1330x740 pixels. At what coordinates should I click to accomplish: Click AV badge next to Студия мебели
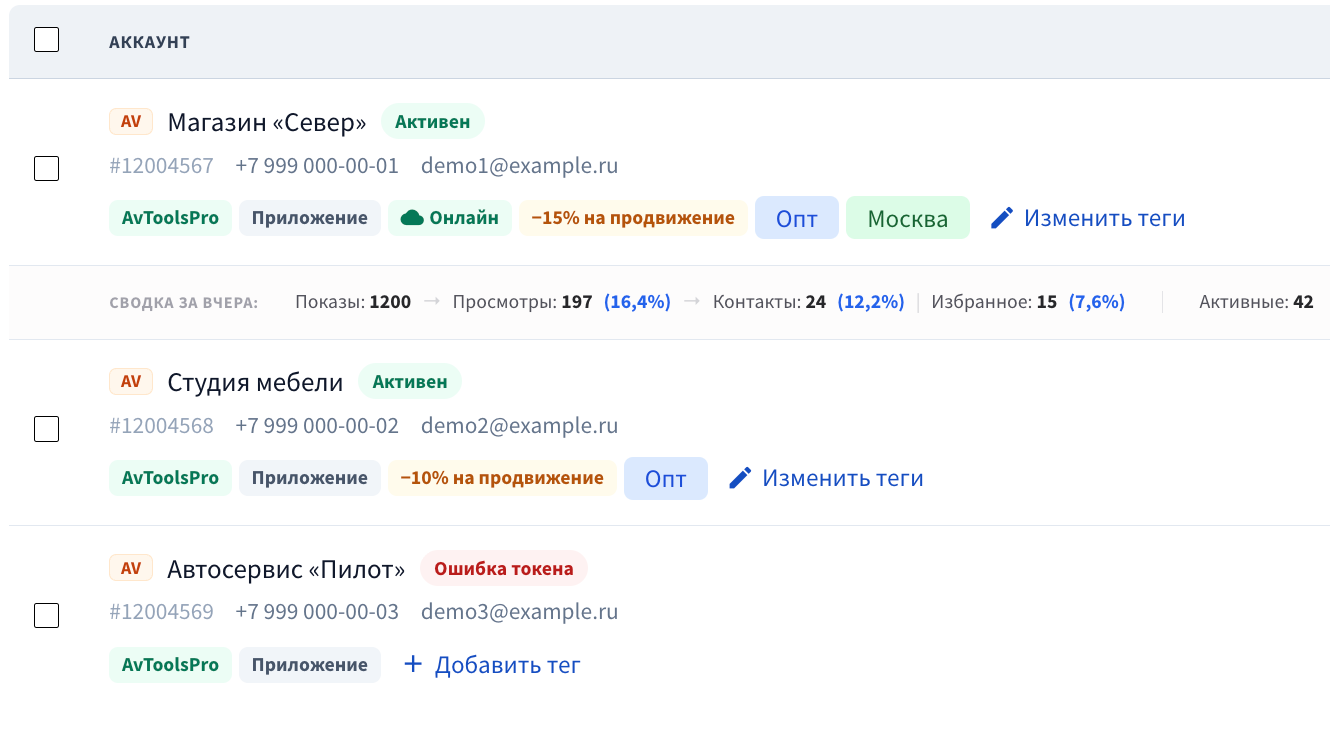tap(131, 381)
